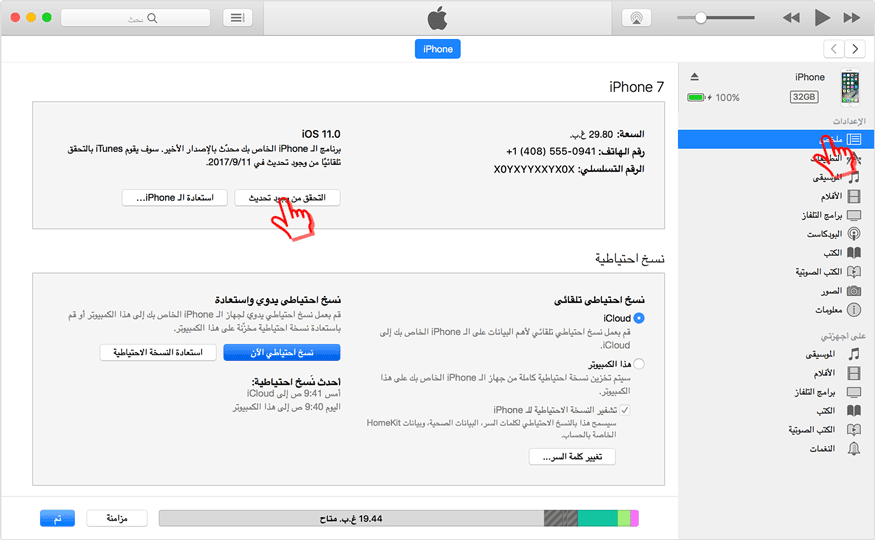Click the AirPlay icon in the toolbar
This screenshot has height=540, width=875.
636,18
